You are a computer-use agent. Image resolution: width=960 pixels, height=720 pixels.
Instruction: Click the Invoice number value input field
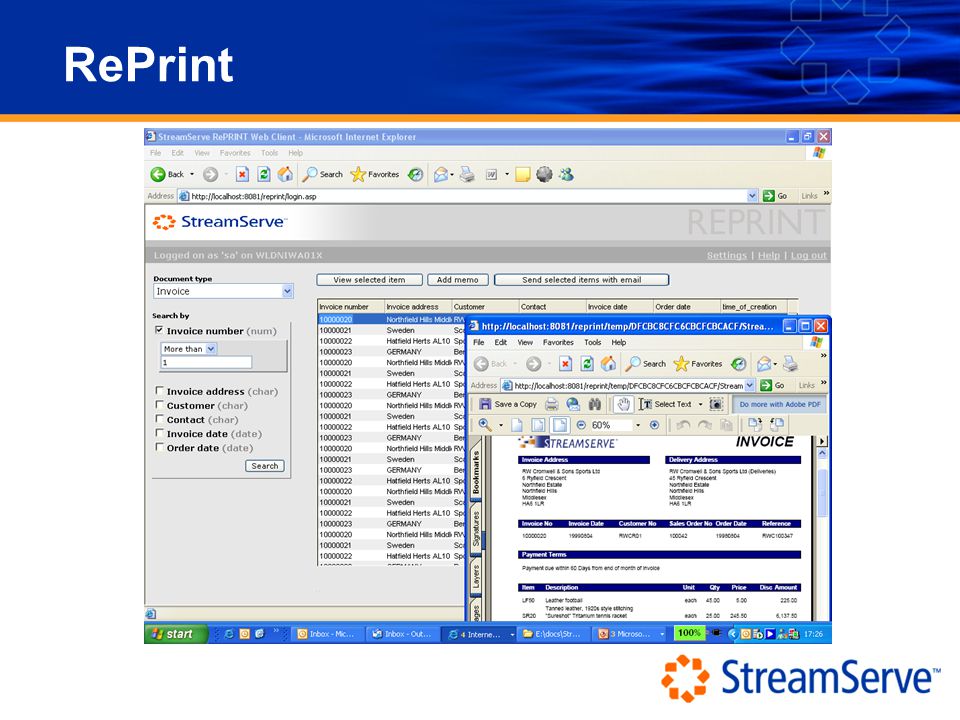coord(206,362)
